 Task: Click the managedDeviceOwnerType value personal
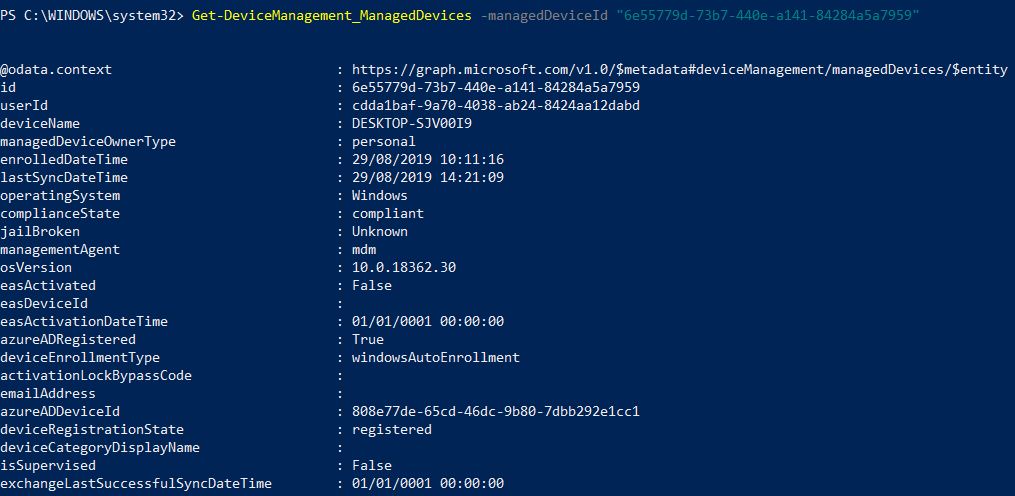(x=384, y=142)
